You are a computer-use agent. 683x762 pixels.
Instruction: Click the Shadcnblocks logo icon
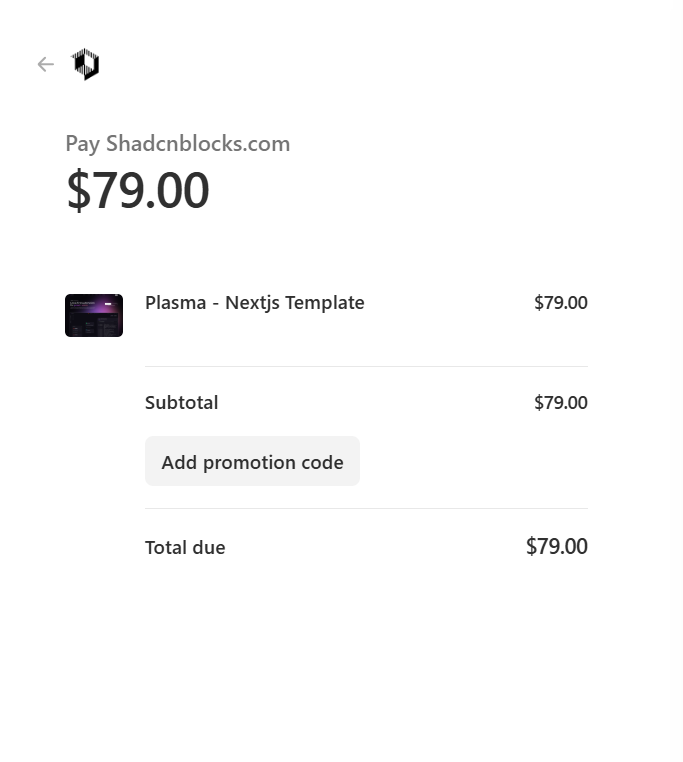86,64
